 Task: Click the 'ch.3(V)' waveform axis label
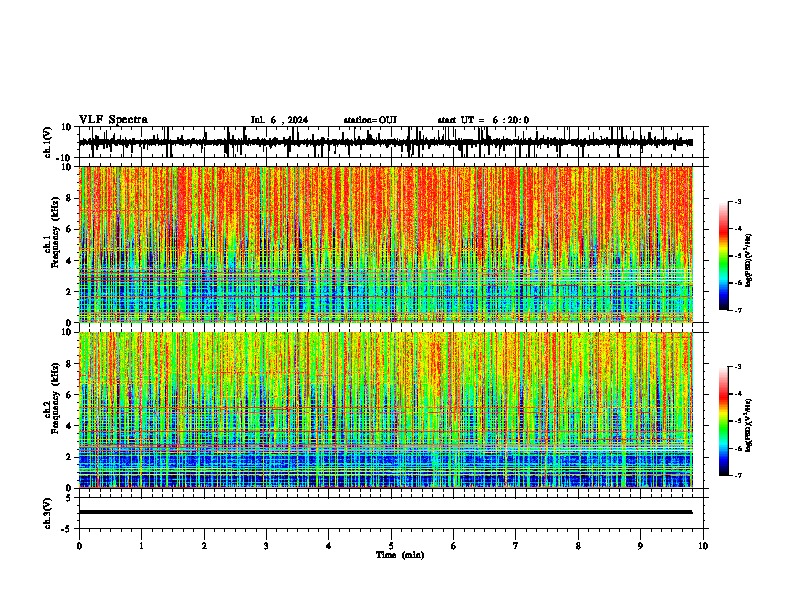(48, 513)
